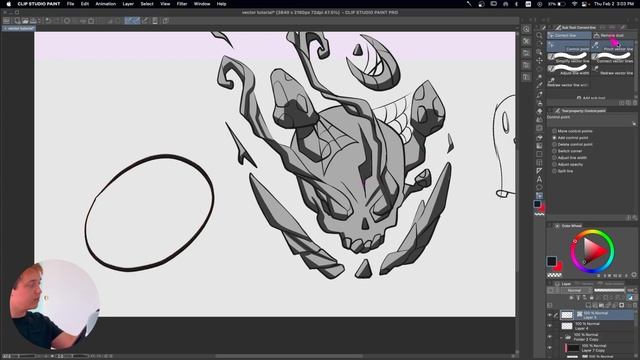Collapse the Folder 2 Copy layer folder
The height and width of the screenshot is (360, 640).
[x=562, y=337]
